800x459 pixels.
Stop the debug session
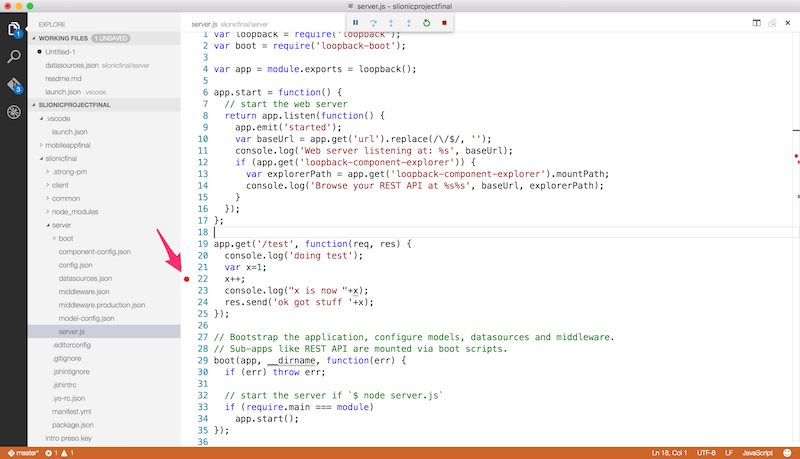pos(444,23)
